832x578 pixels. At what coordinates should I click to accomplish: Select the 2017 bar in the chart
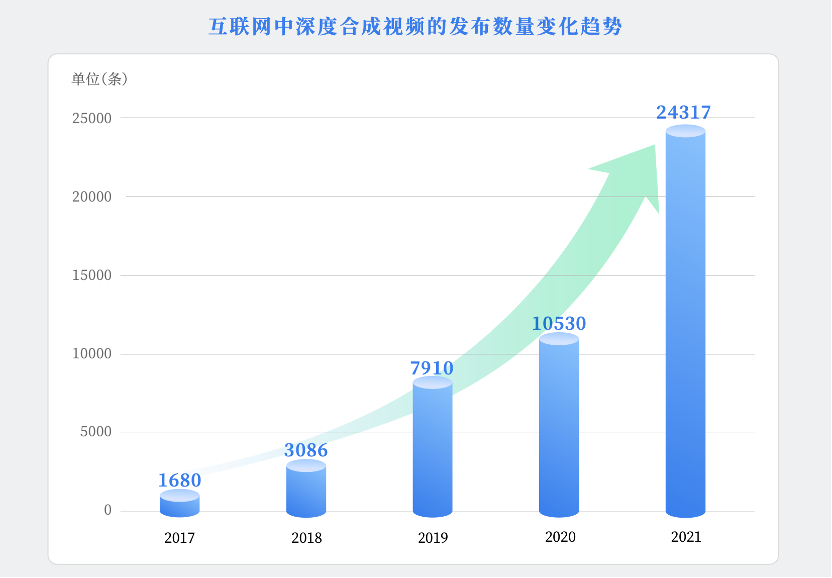pyautogui.click(x=180, y=505)
